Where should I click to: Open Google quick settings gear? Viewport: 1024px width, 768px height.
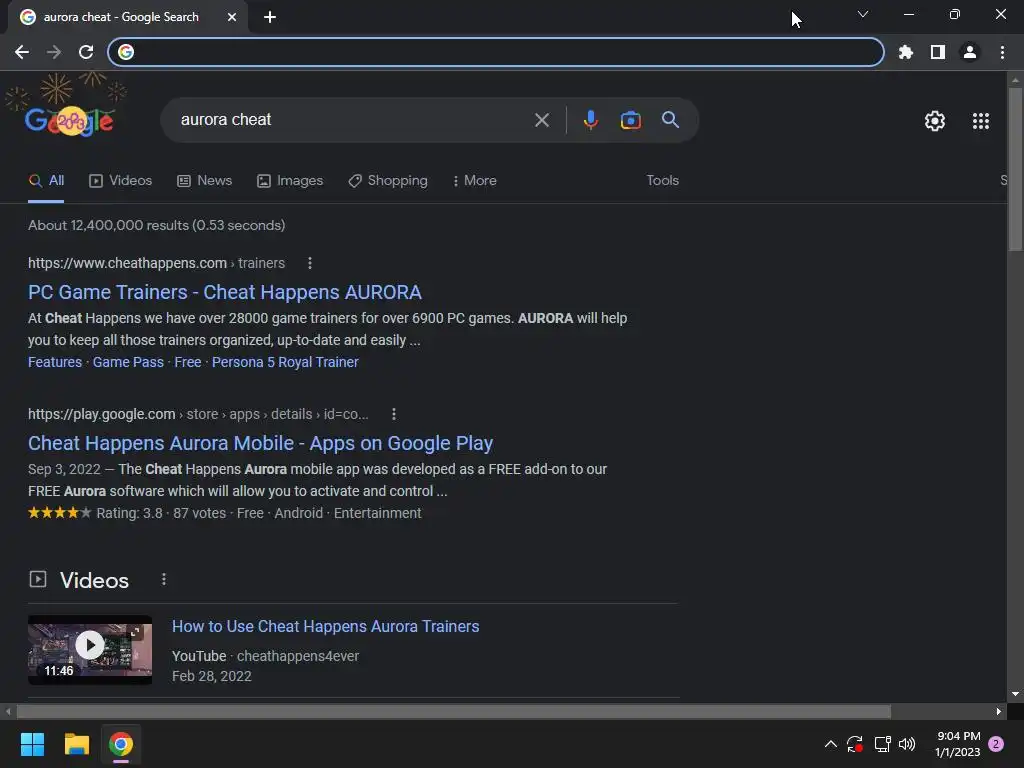tap(935, 121)
